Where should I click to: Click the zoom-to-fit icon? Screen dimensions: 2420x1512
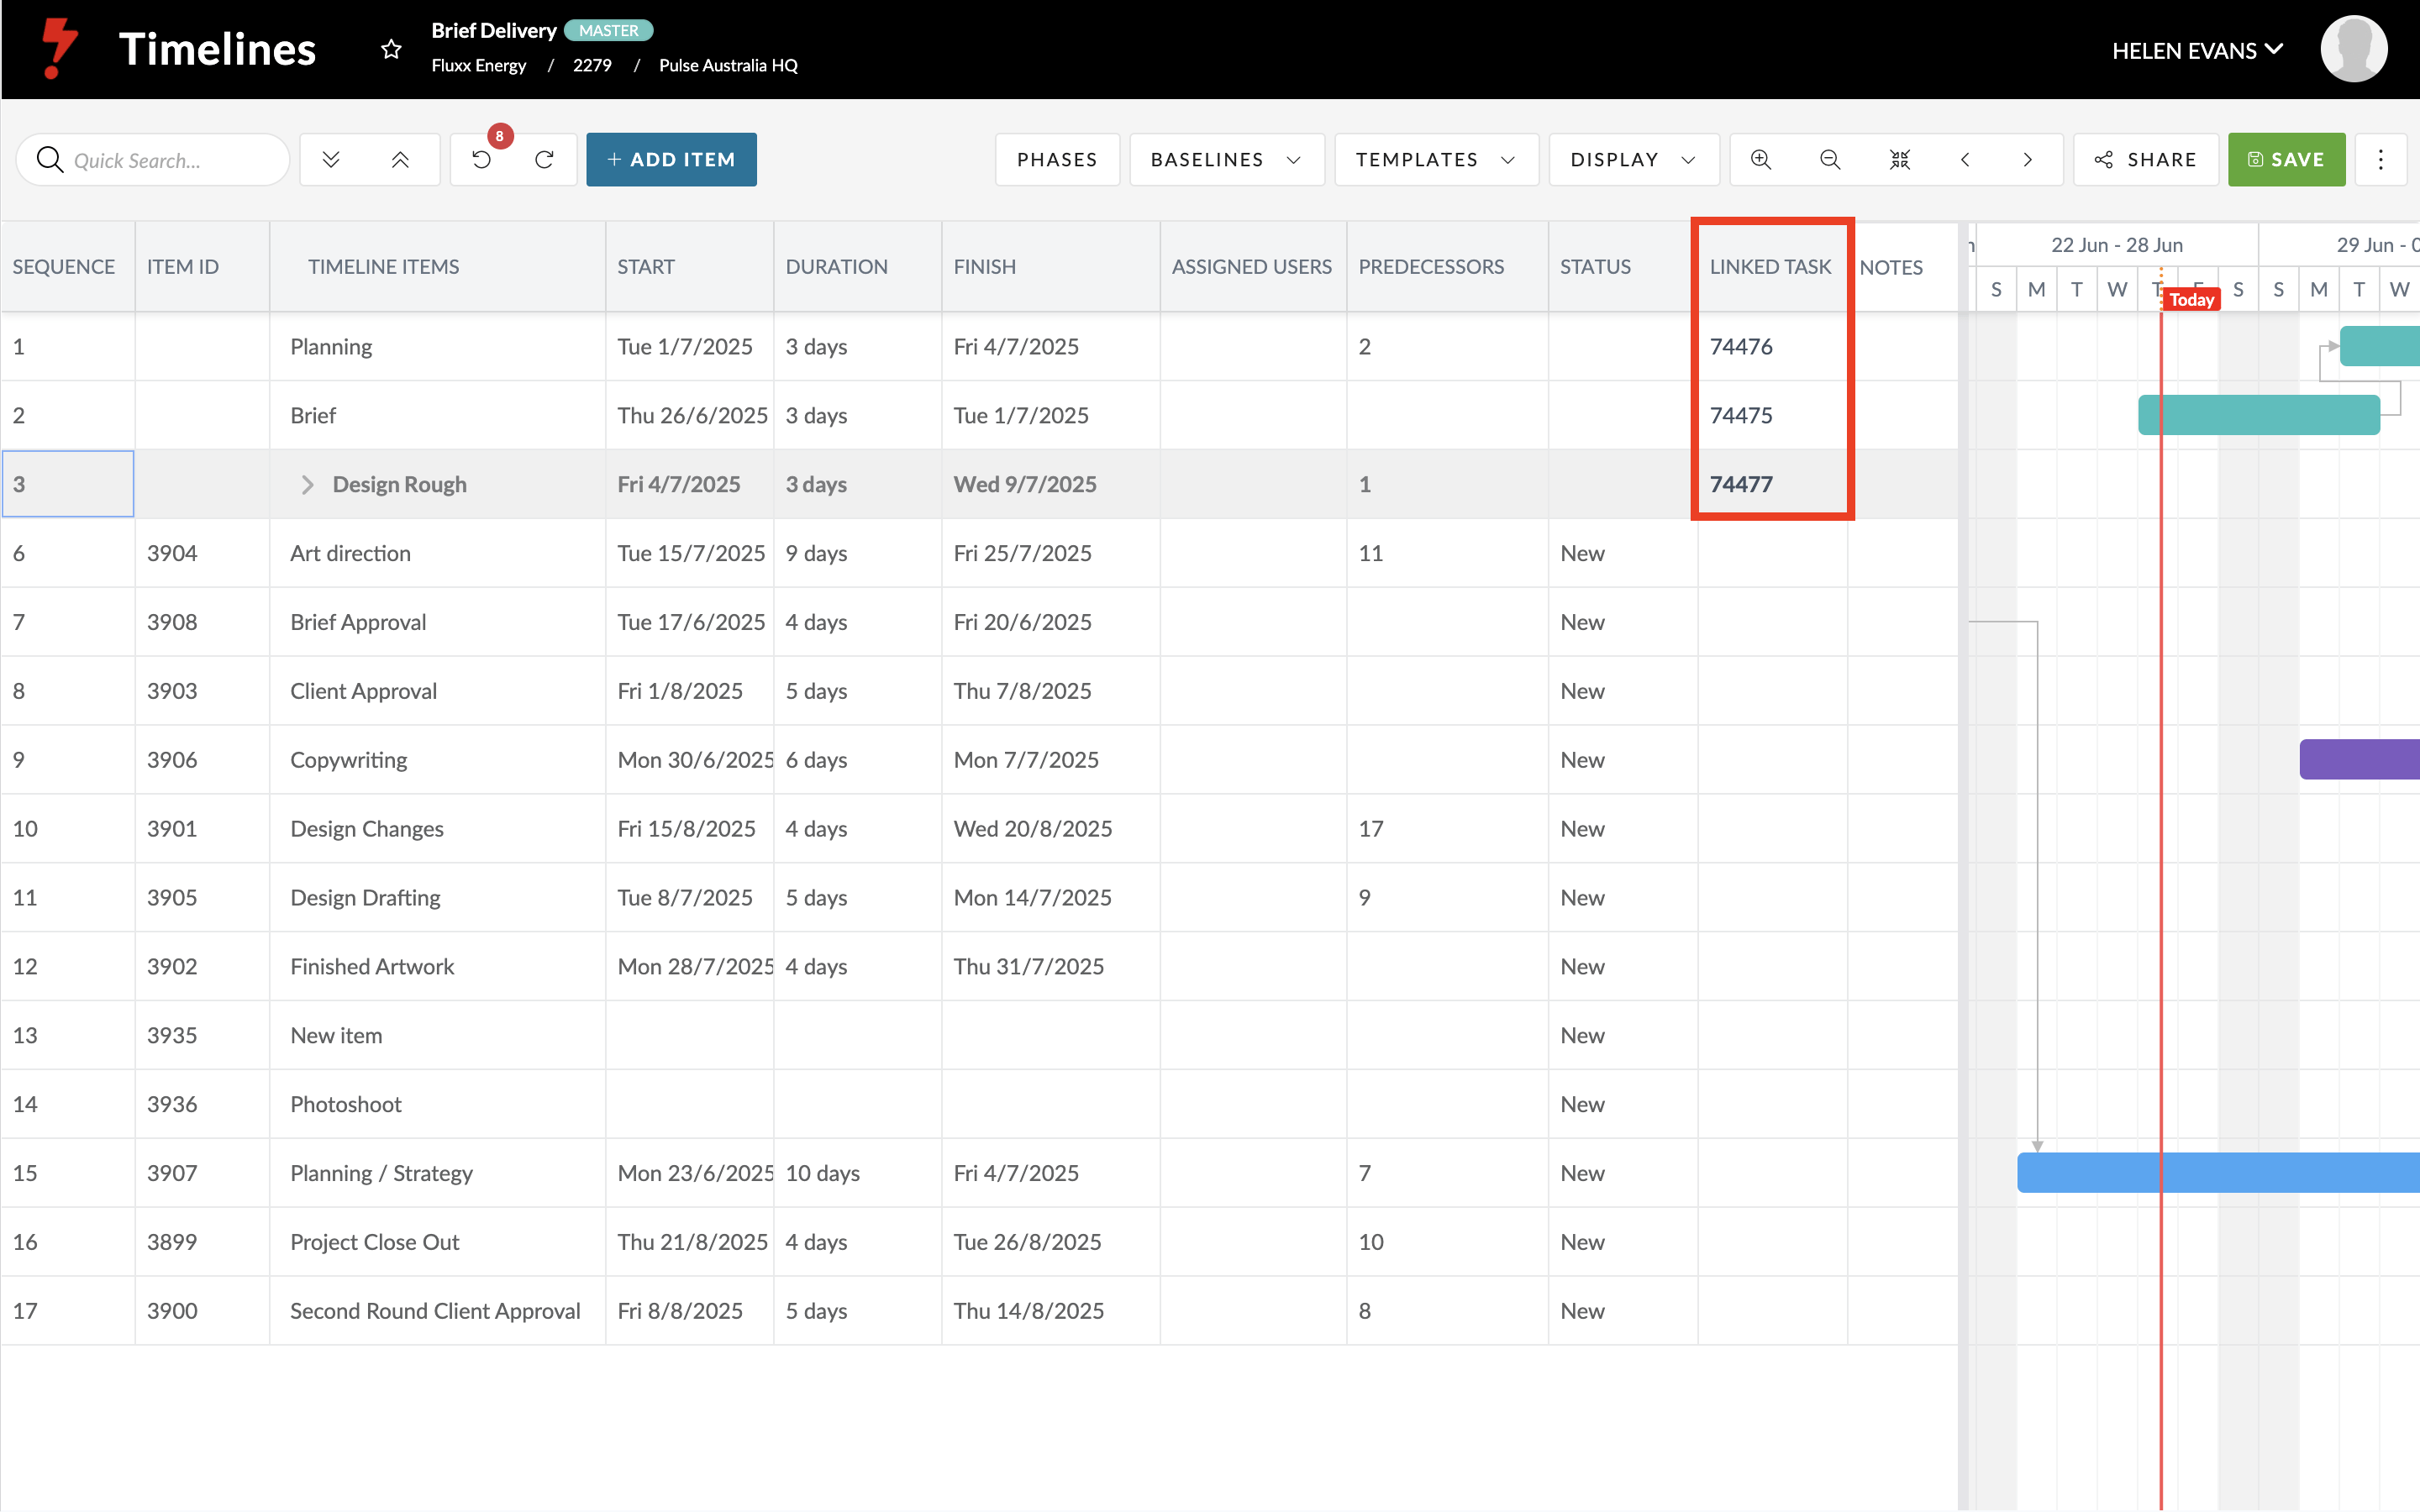coord(1899,160)
